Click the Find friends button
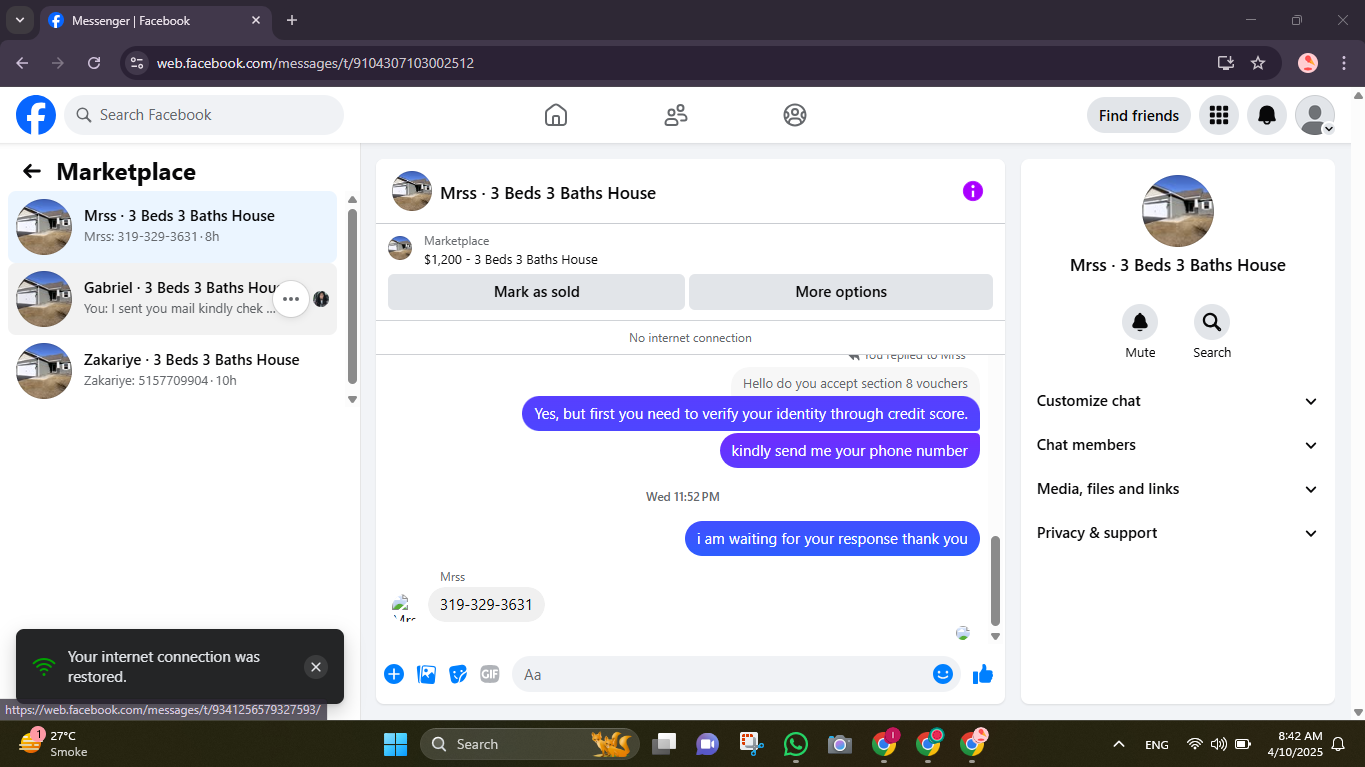 (1139, 115)
